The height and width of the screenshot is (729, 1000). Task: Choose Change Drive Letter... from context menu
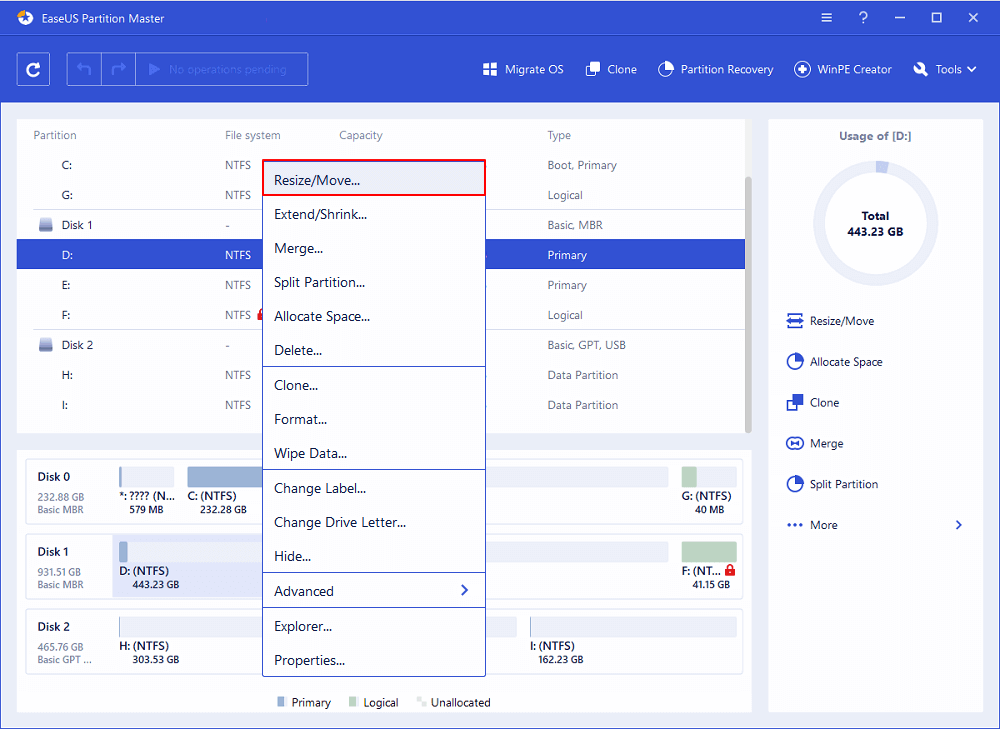coord(374,522)
